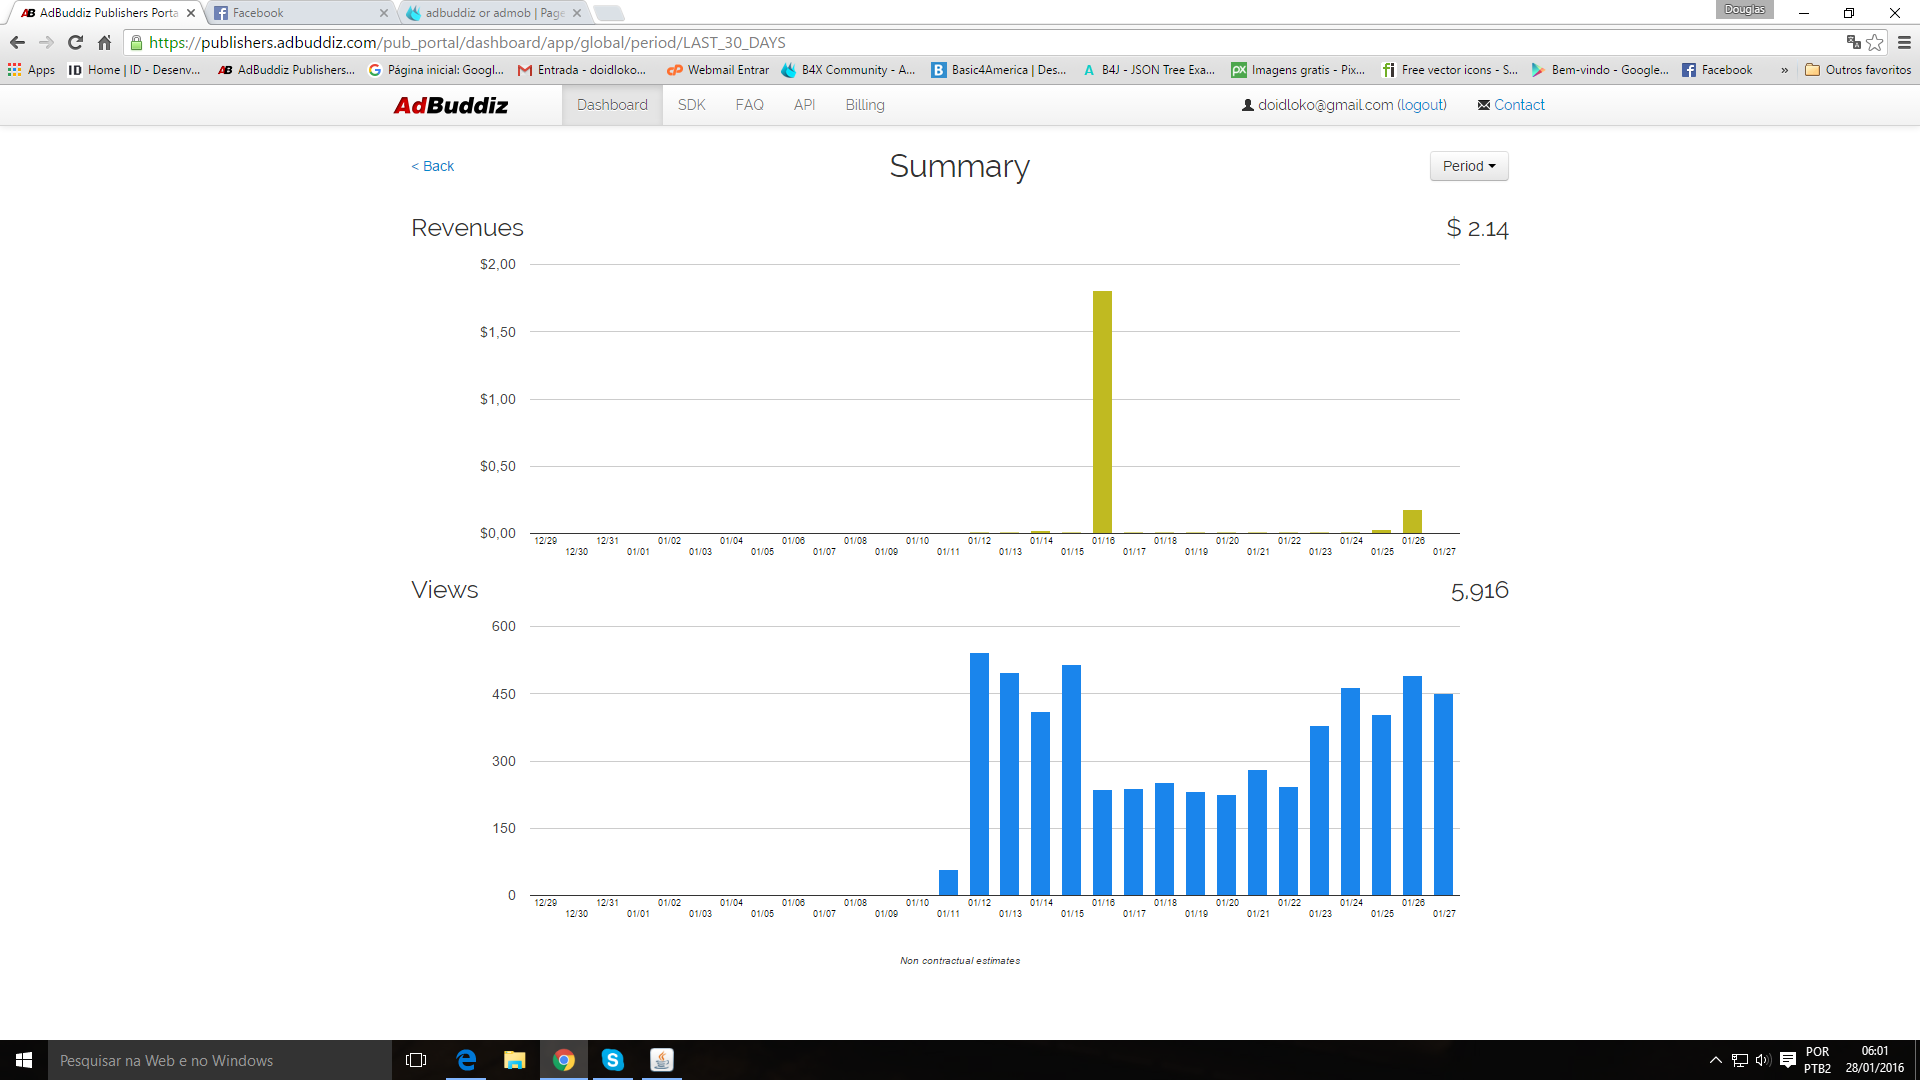Open File Explorer from taskbar
Screen dimensions: 1920x1080
[514, 1060]
